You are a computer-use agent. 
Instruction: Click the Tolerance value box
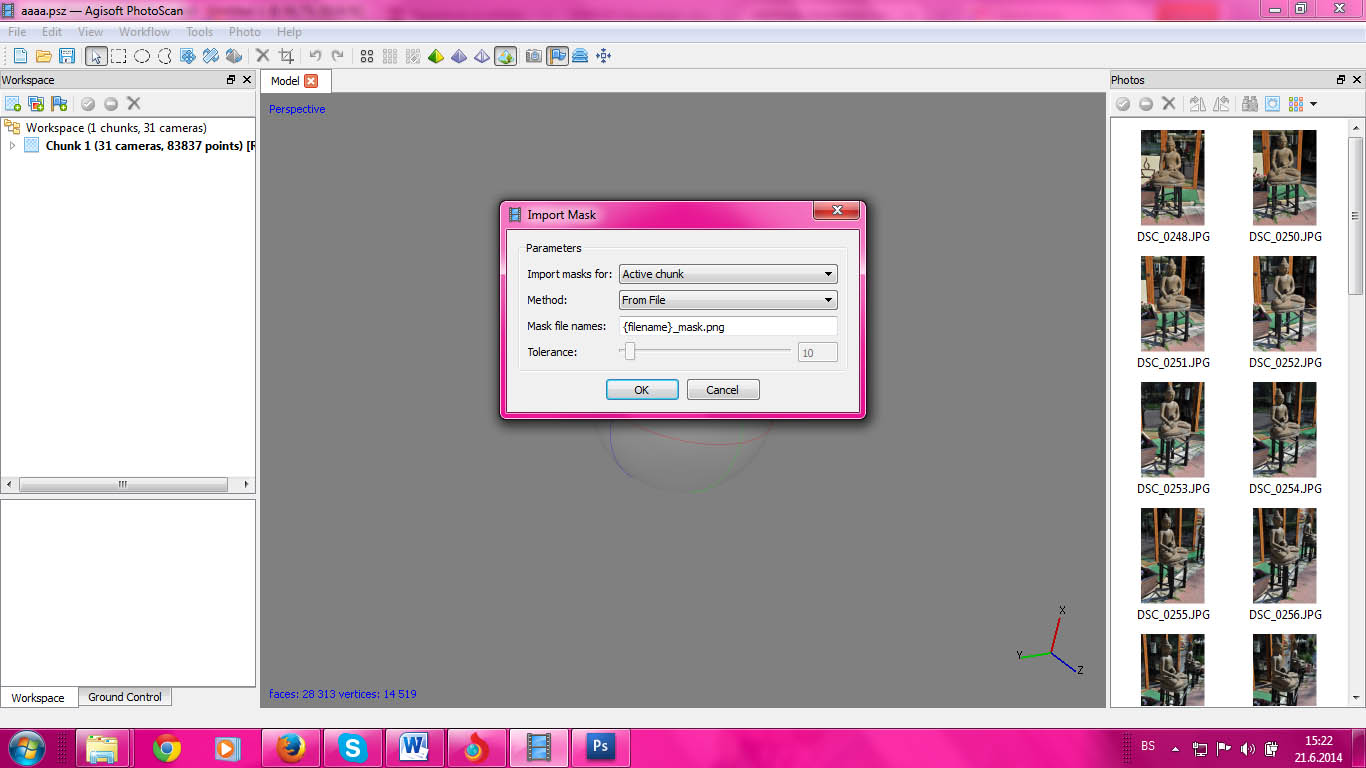[x=817, y=352]
